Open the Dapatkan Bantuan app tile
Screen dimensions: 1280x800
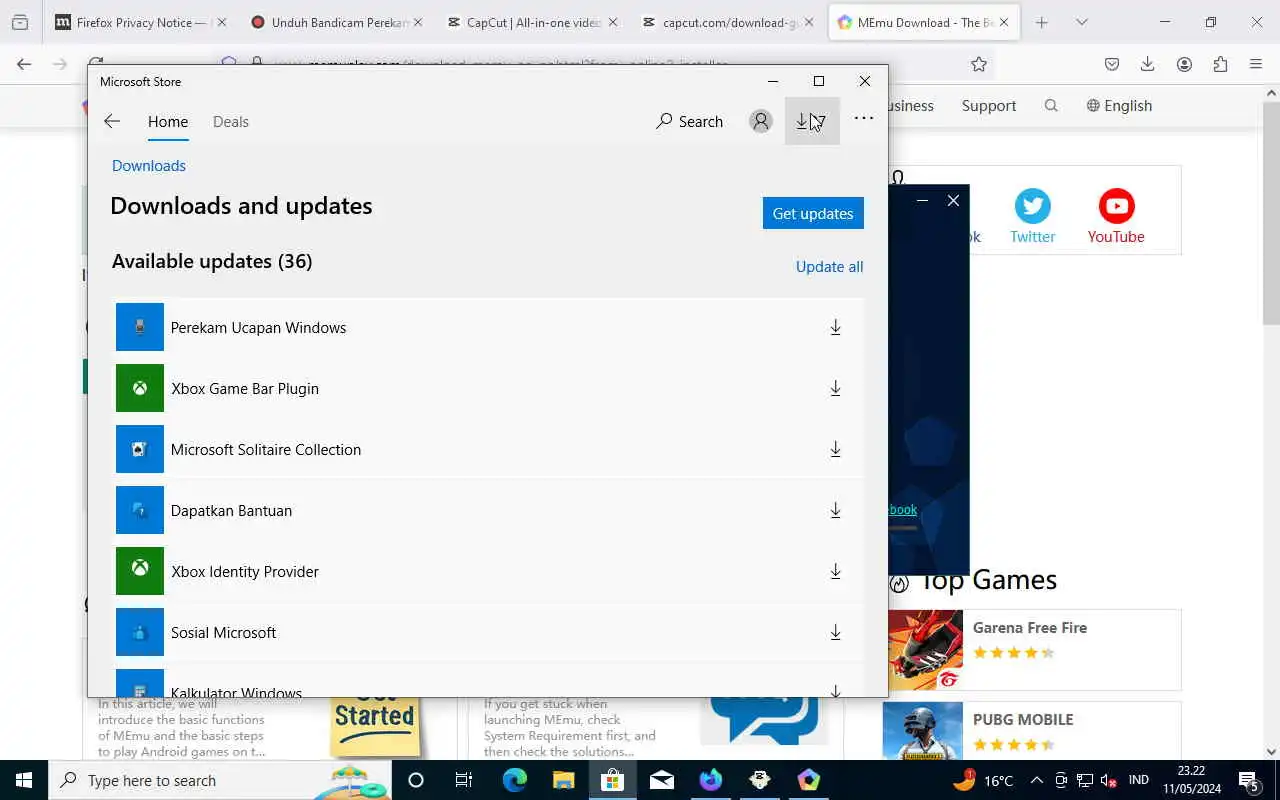point(140,510)
